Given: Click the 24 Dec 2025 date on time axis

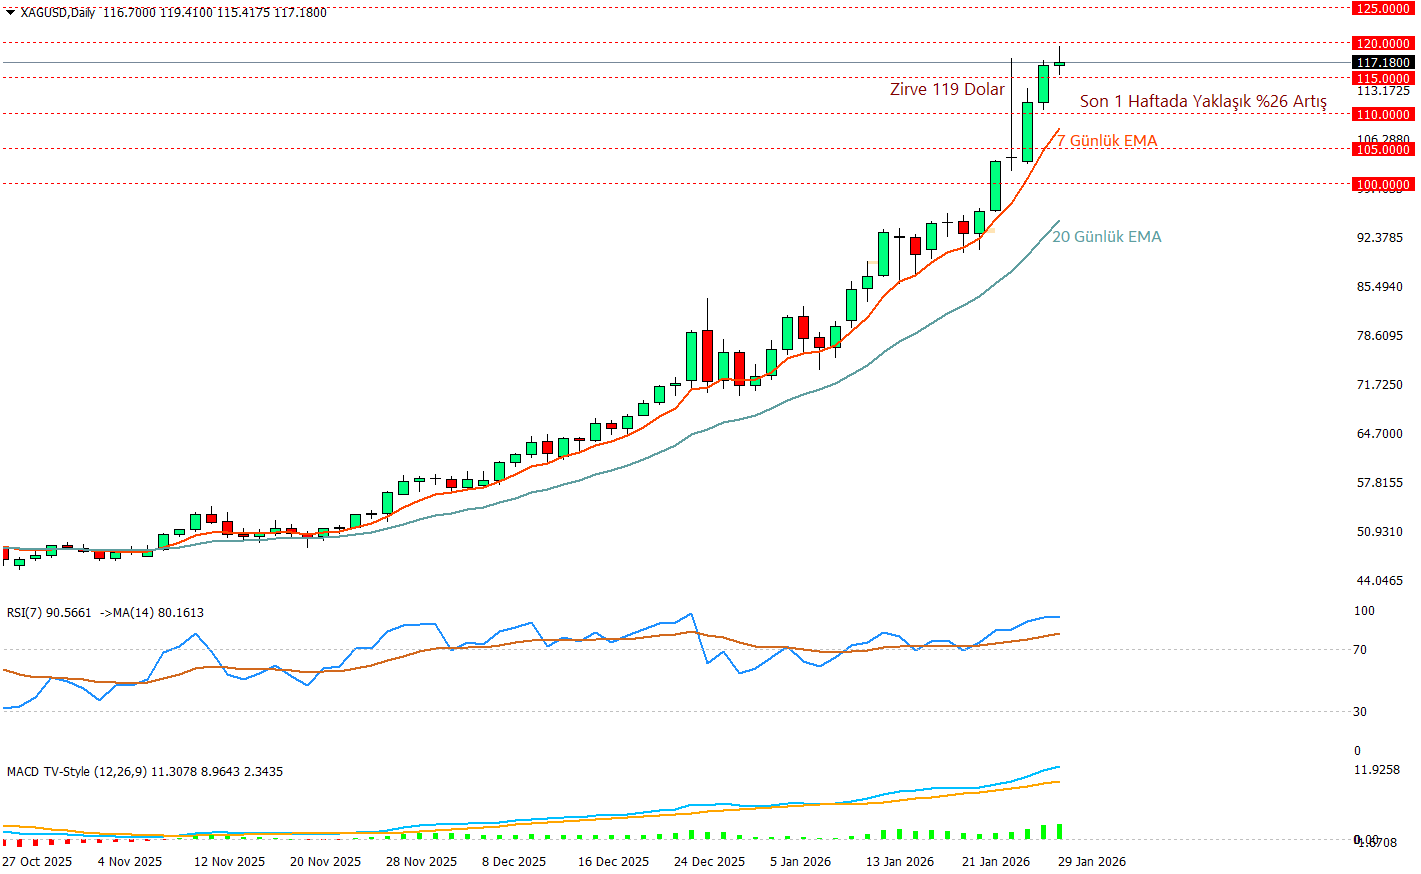Looking at the screenshot, I should [x=709, y=862].
